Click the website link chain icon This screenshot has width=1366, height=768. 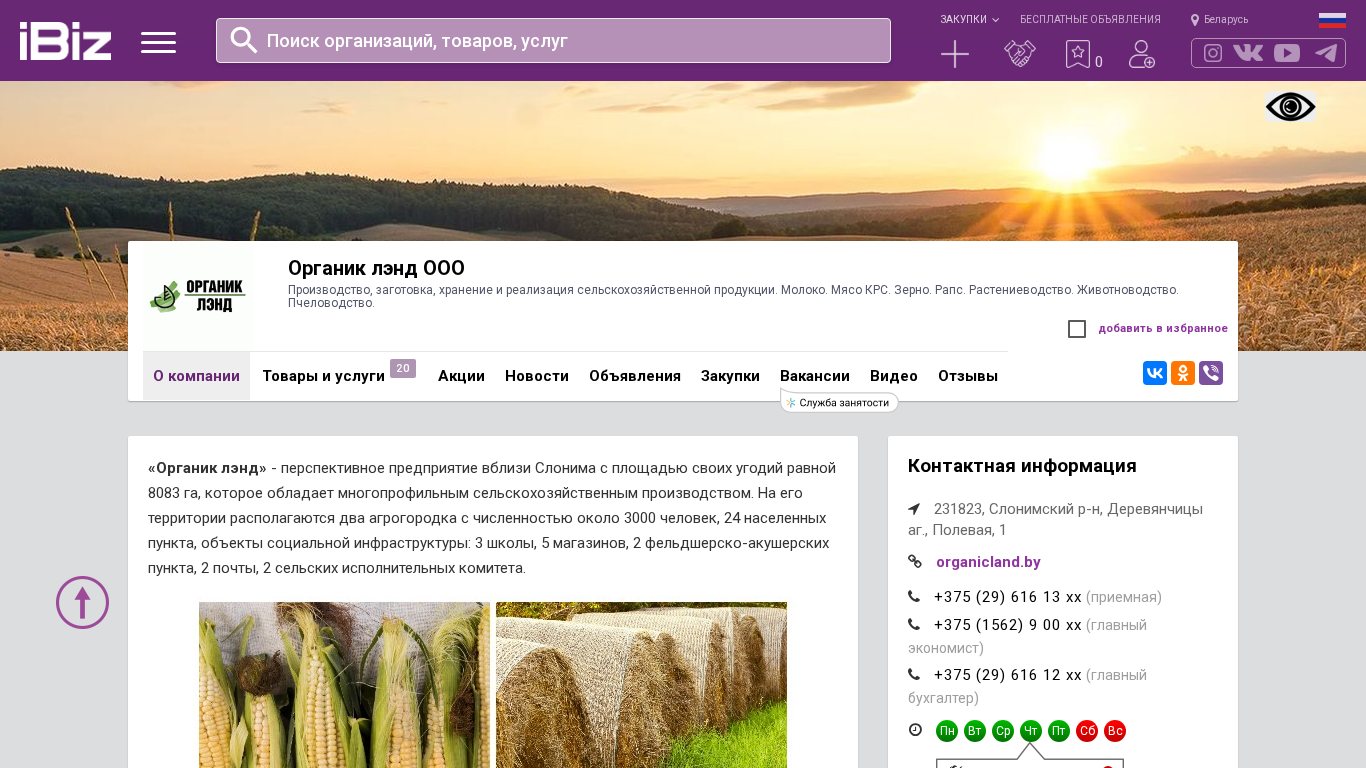point(915,562)
